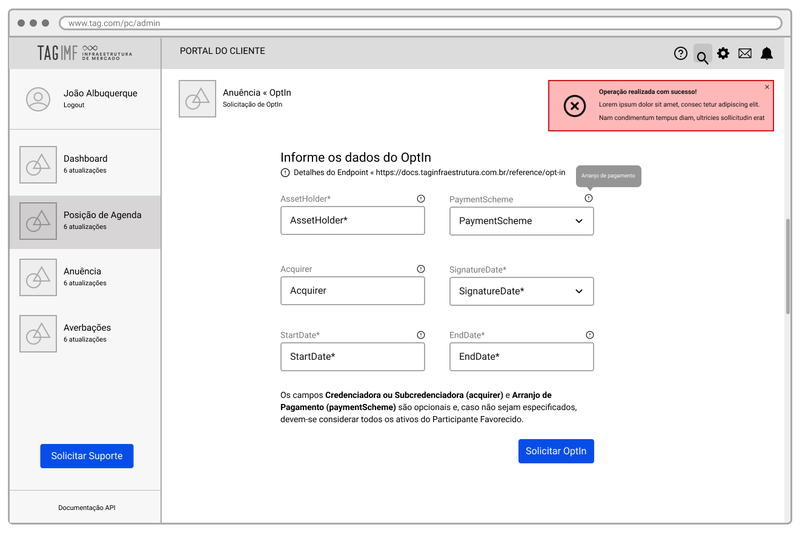Click the search magnifier icon

(x=703, y=56)
